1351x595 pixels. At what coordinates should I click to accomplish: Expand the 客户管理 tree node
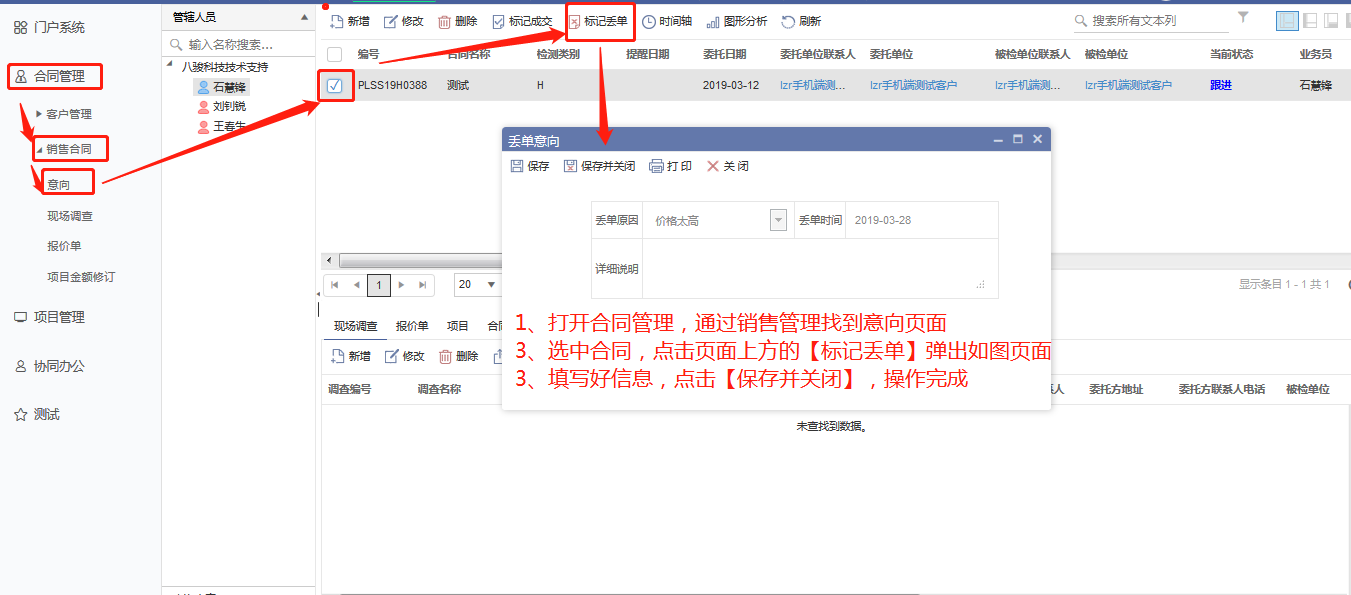click(39, 114)
